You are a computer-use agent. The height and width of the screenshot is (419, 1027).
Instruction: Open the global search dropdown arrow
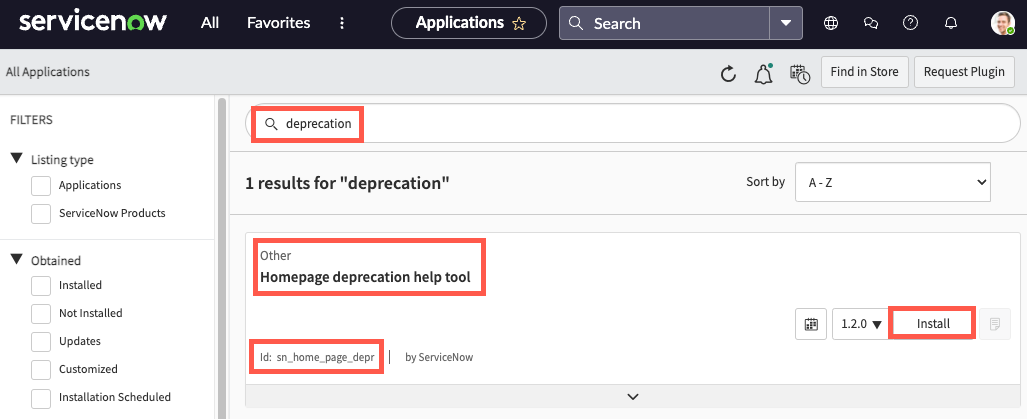(786, 24)
